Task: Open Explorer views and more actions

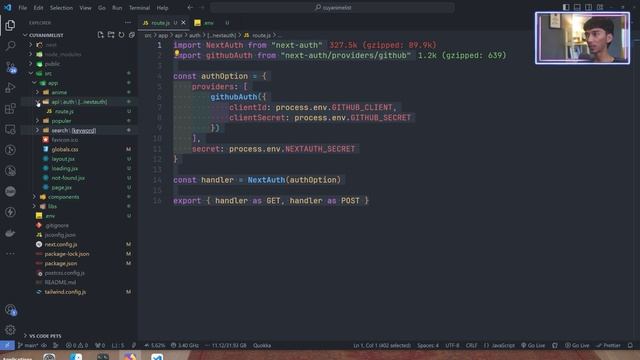Action: (x=128, y=23)
